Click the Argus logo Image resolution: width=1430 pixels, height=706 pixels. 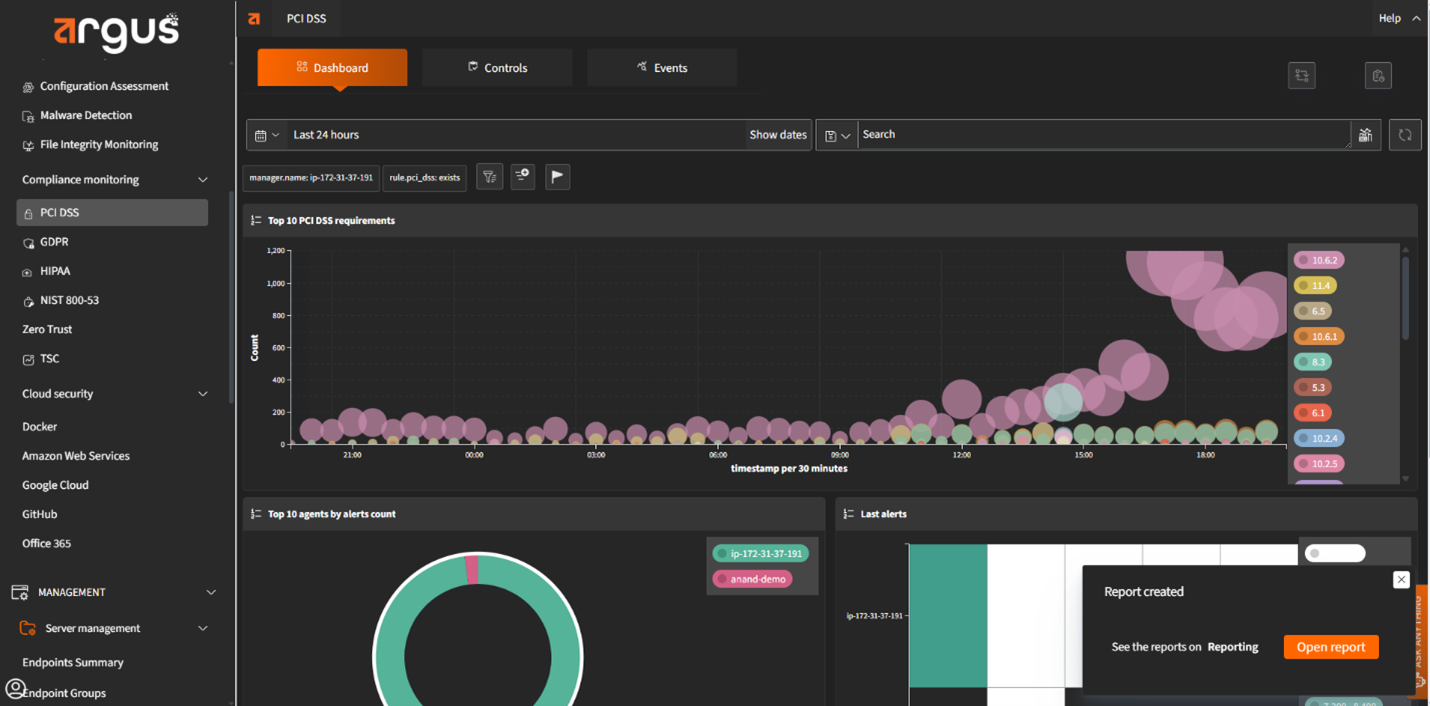click(x=116, y=32)
